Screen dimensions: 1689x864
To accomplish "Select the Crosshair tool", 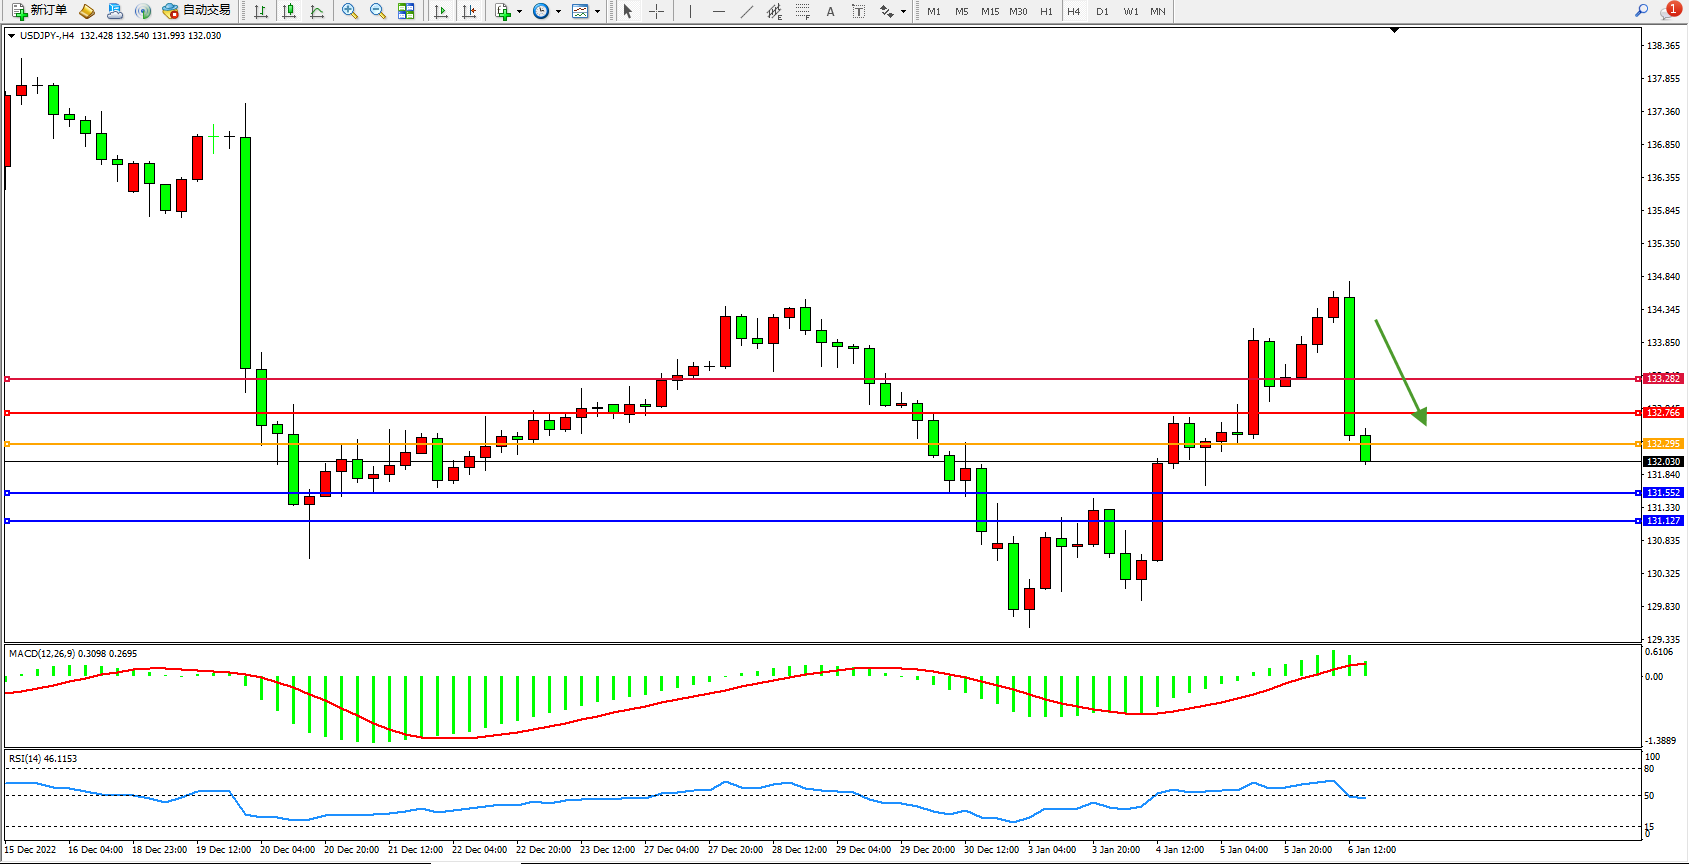I will coord(656,11).
